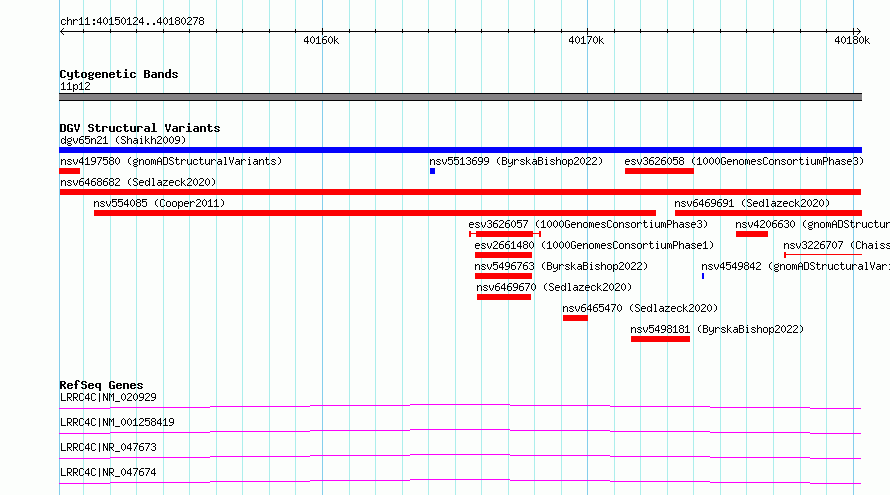The height and width of the screenshot is (495, 890).
Task: Open LRRC4C|NM_001258419 transcript label
Action: pyautogui.click(x=117, y=422)
